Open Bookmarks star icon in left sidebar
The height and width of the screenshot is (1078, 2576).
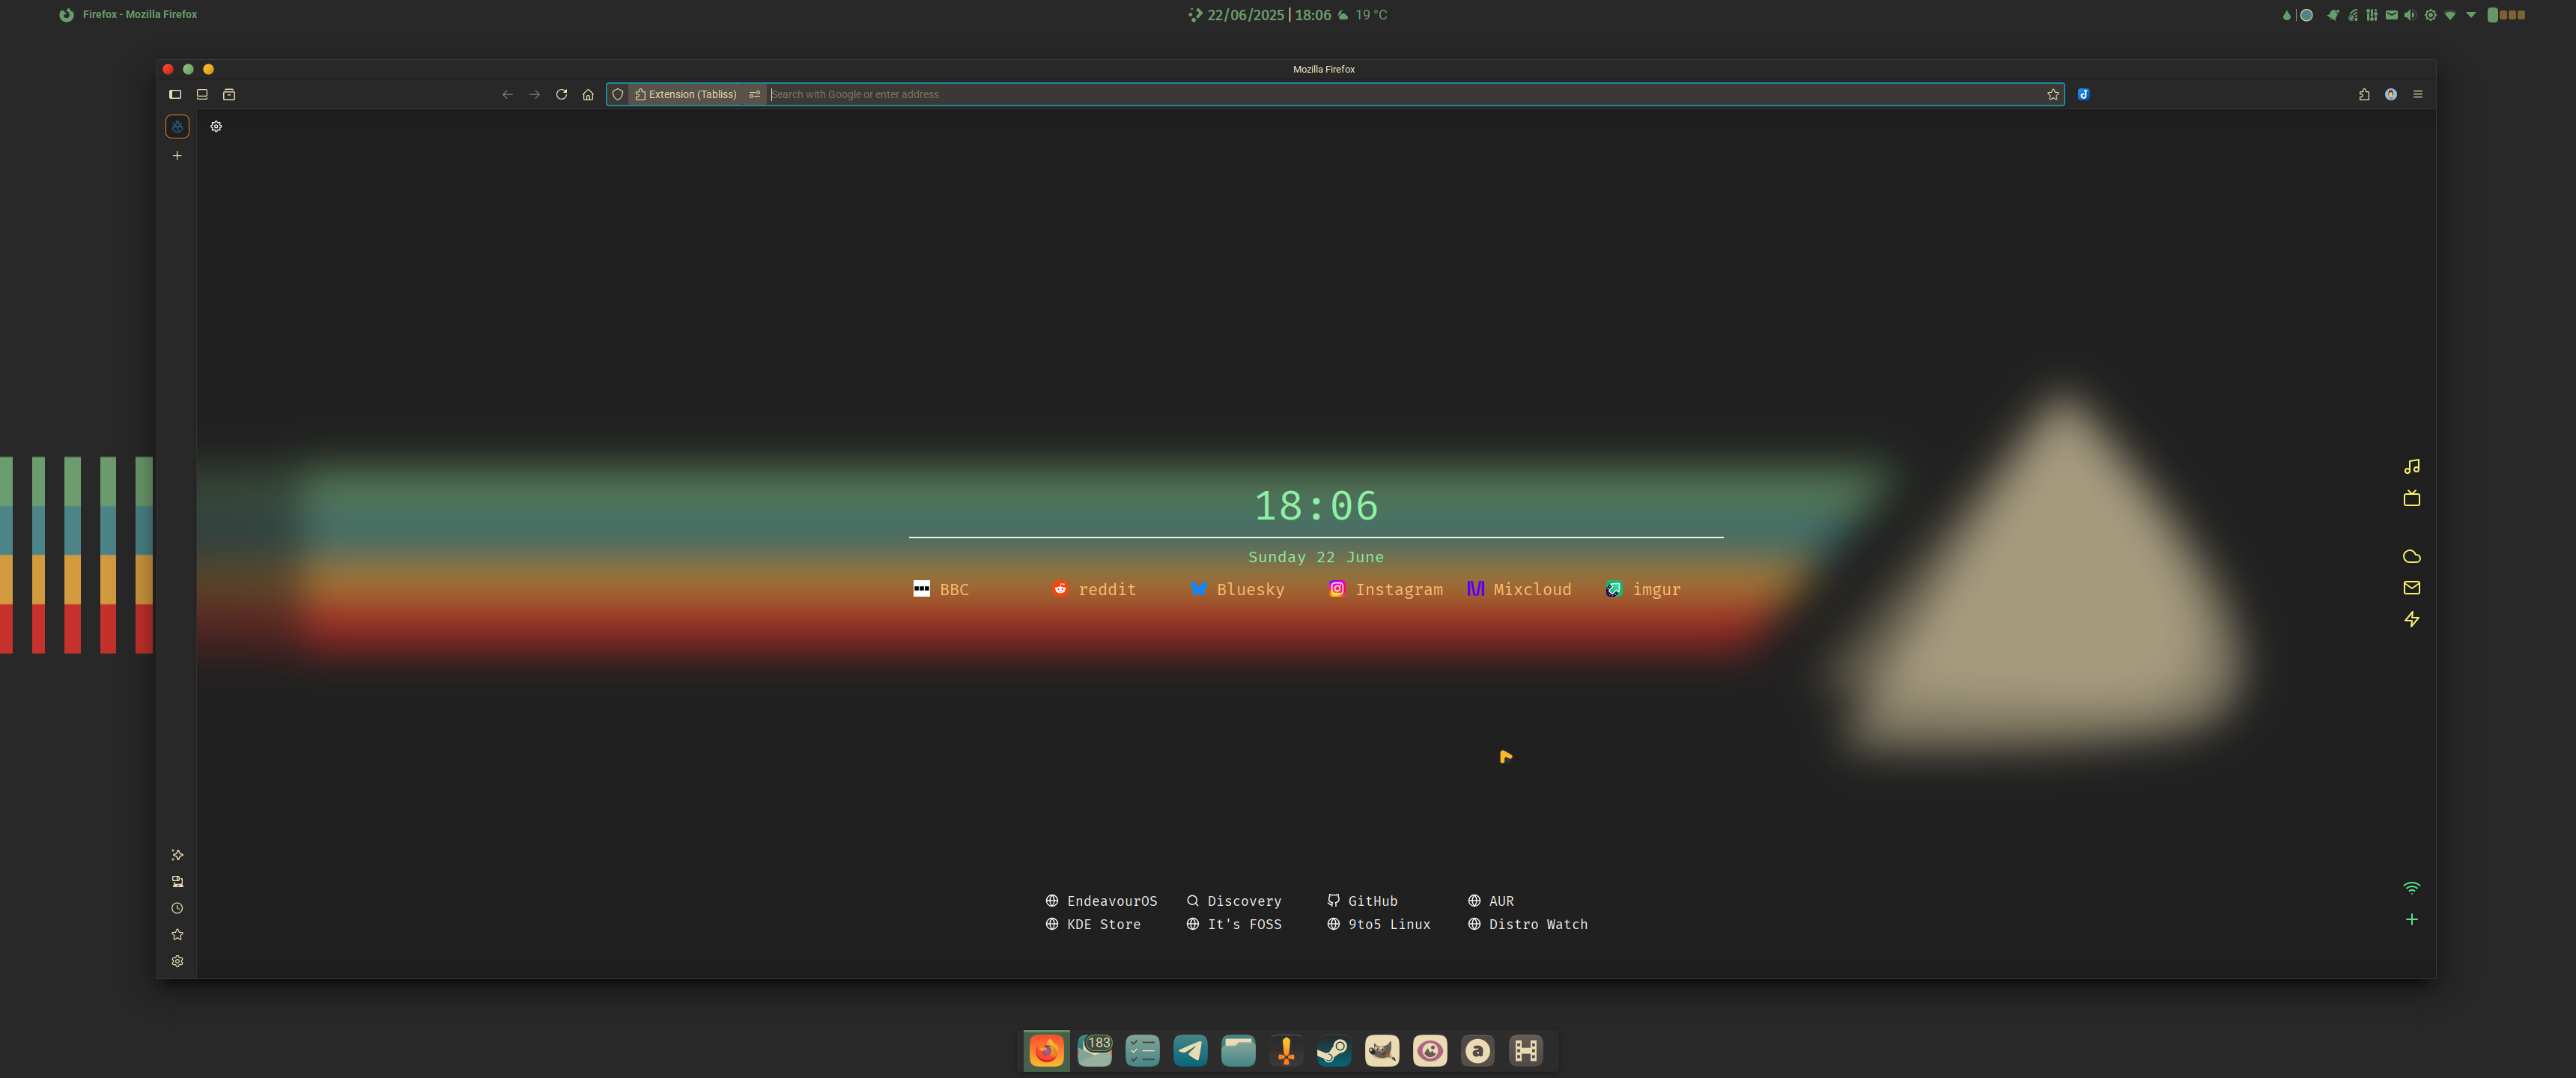pos(177,934)
